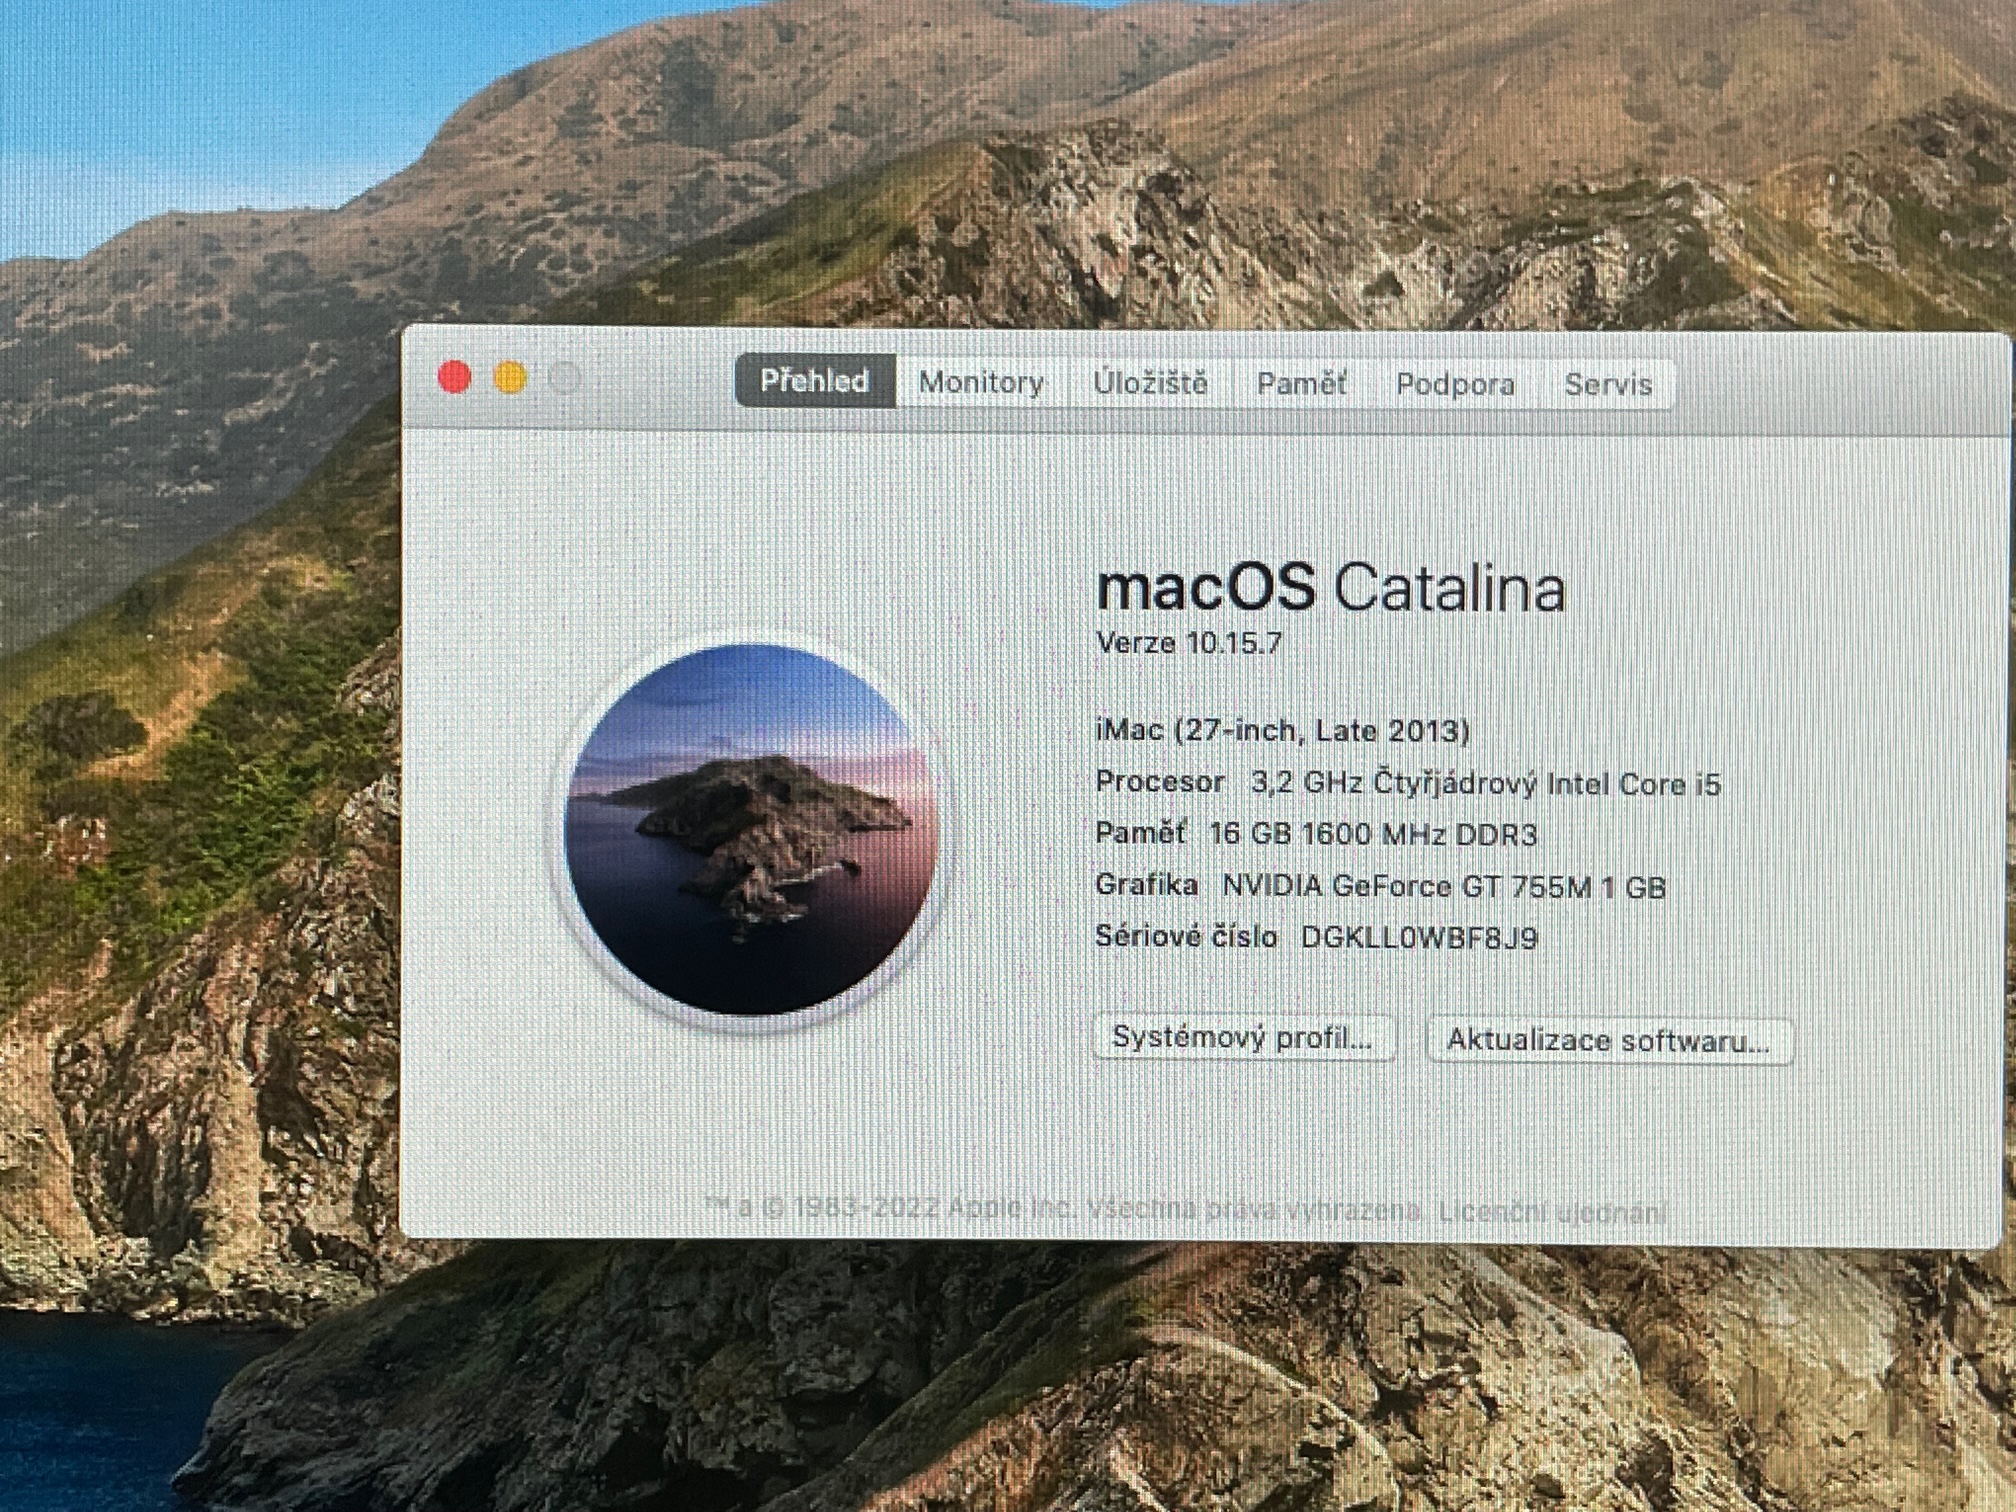Switch to the Servis tab
The width and height of the screenshot is (2016, 1512).
[1608, 385]
